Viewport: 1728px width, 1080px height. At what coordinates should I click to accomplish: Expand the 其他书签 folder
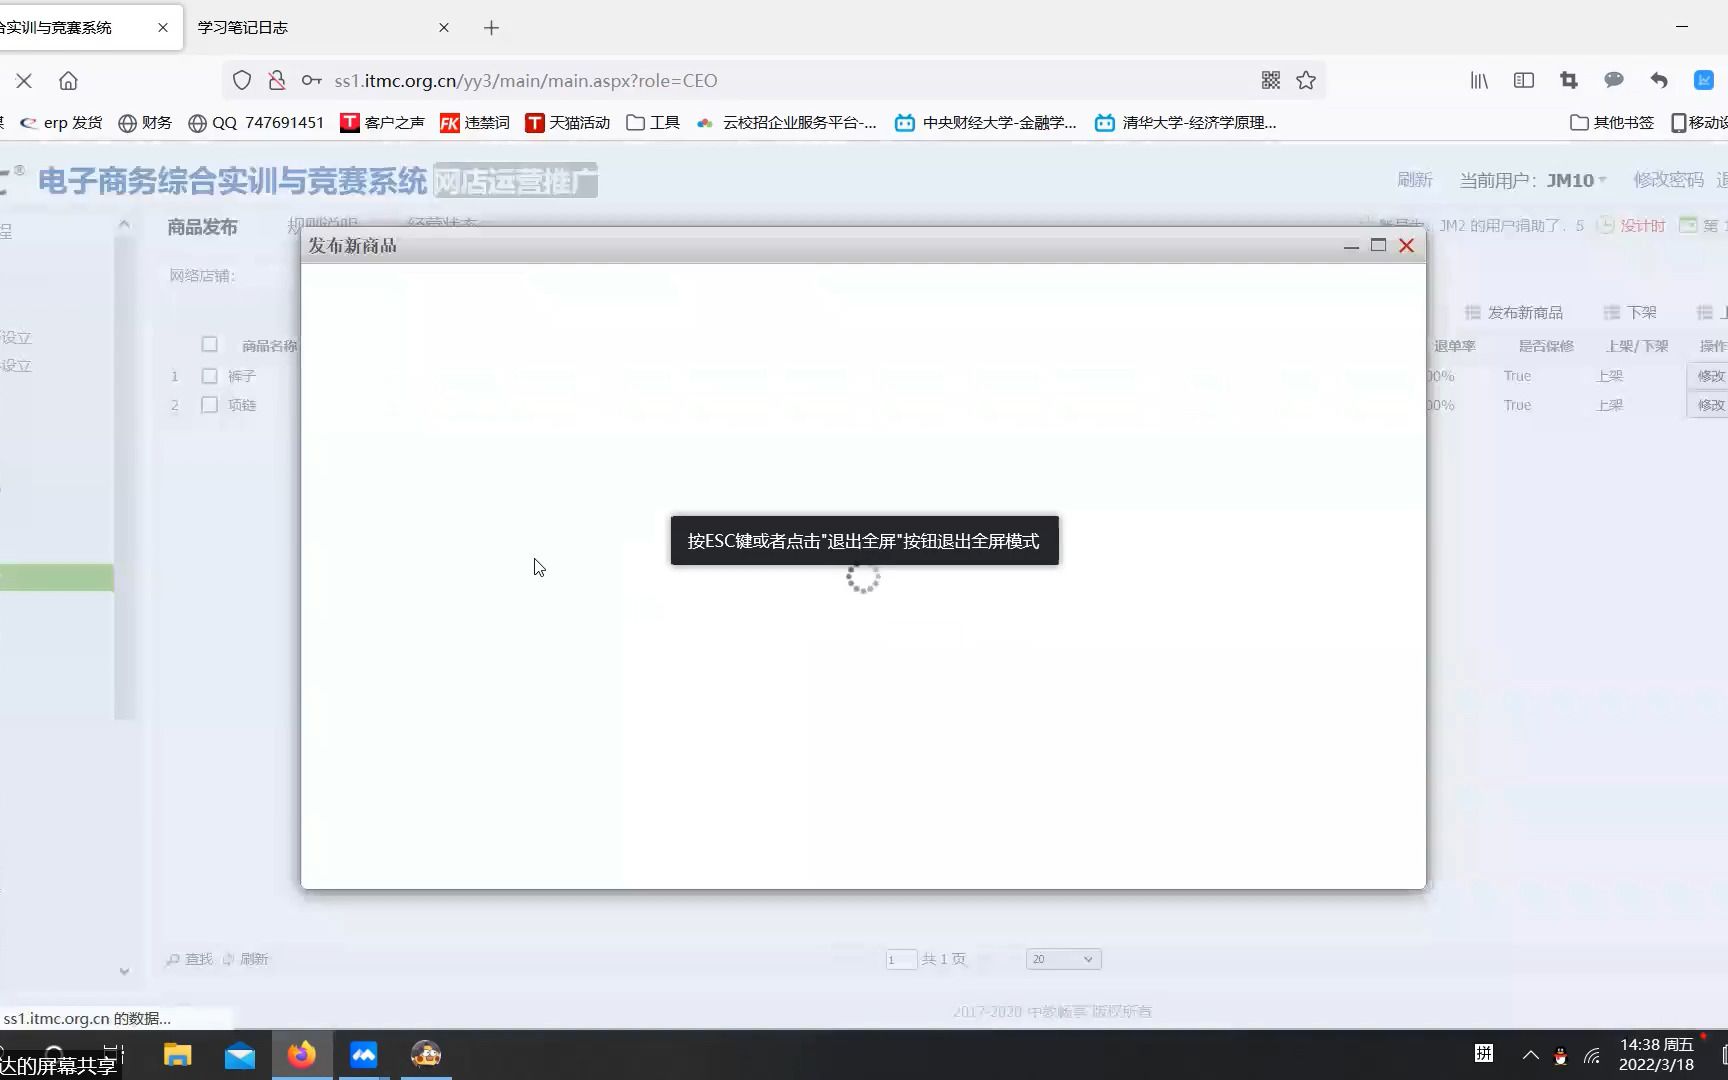[1612, 123]
